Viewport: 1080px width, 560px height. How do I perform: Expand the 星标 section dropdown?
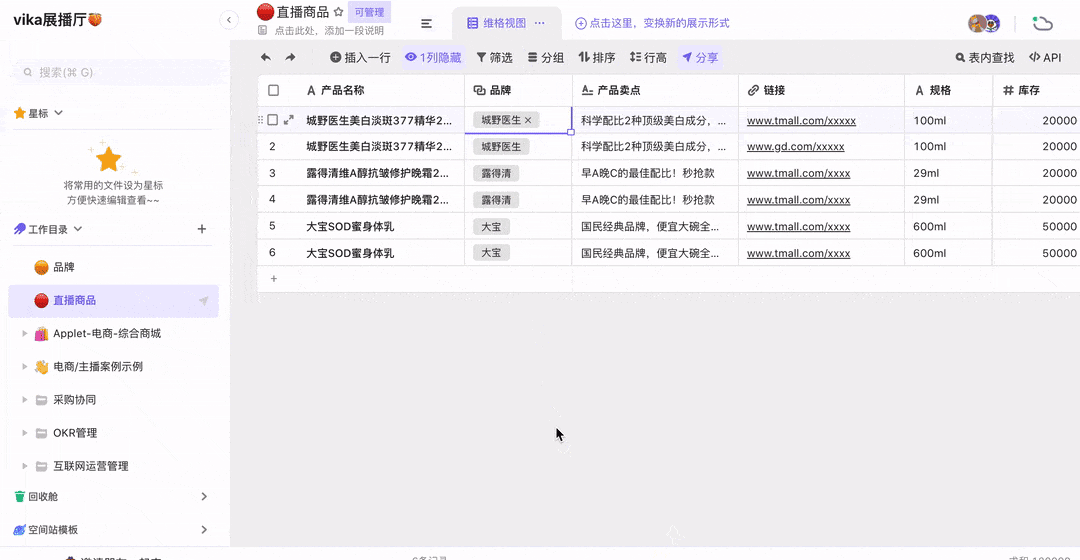click(x=58, y=113)
